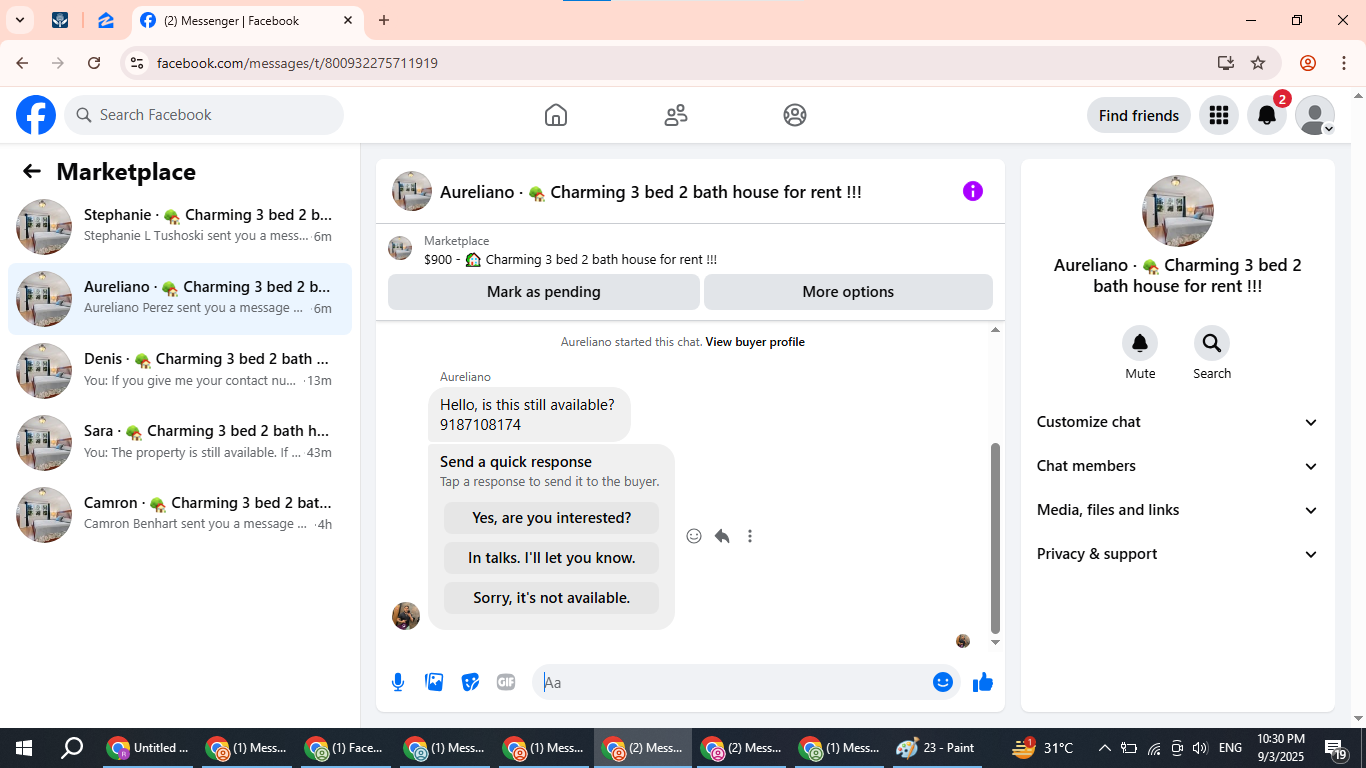Open Camron's conversation

(x=180, y=515)
